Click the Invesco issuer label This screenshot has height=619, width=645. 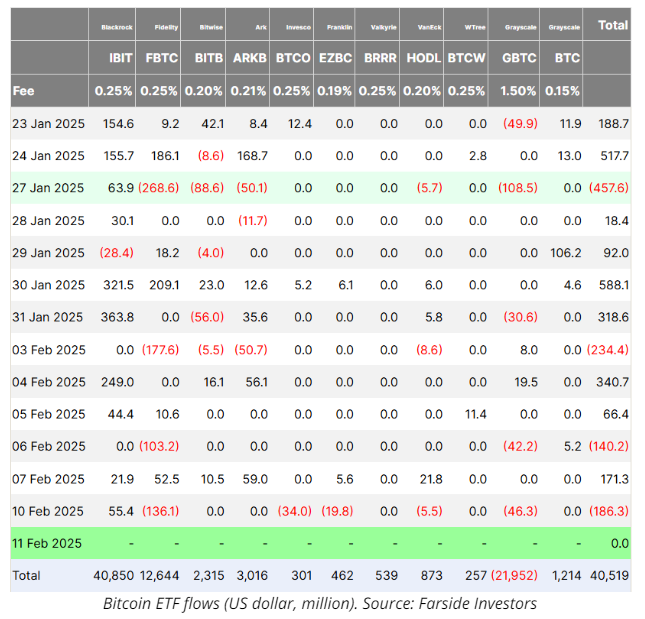pos(298,28)
